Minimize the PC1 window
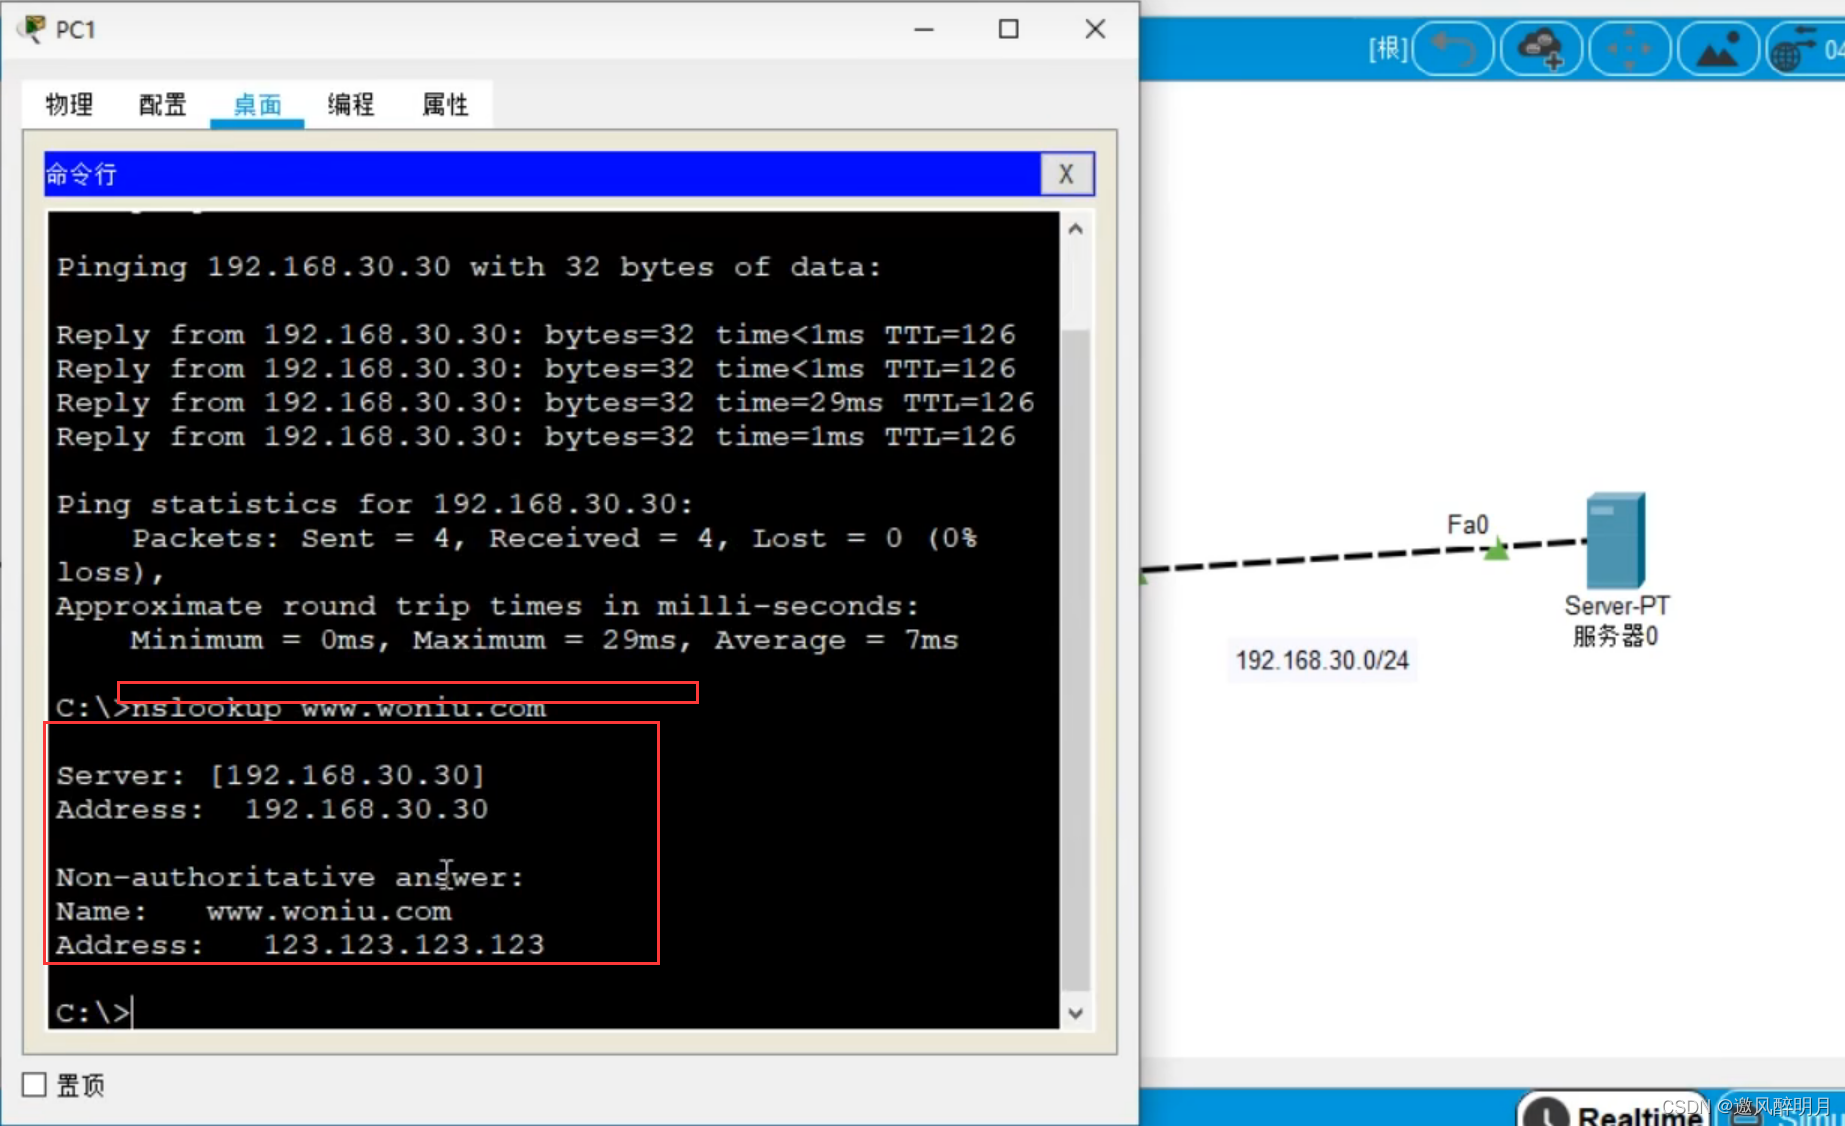This screenshot has width=1845, height=1126. pyautogui.click(x=924, y=29)
